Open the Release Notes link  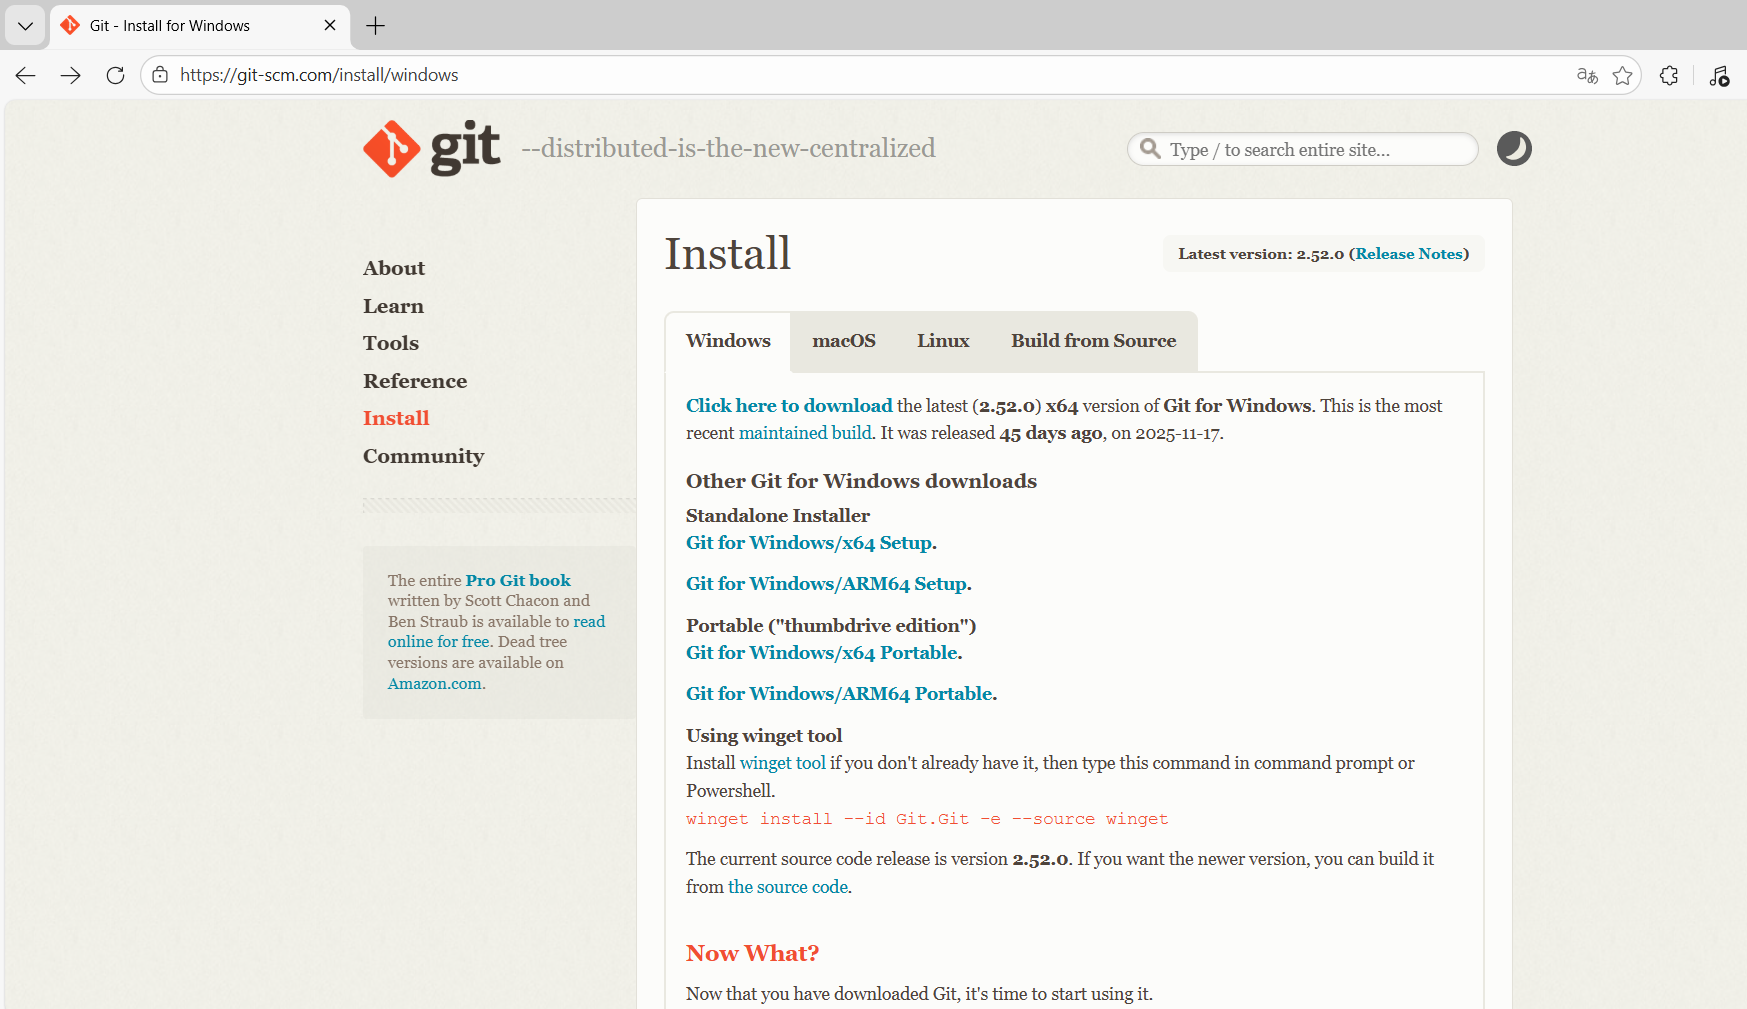(x=1409, y=254)
